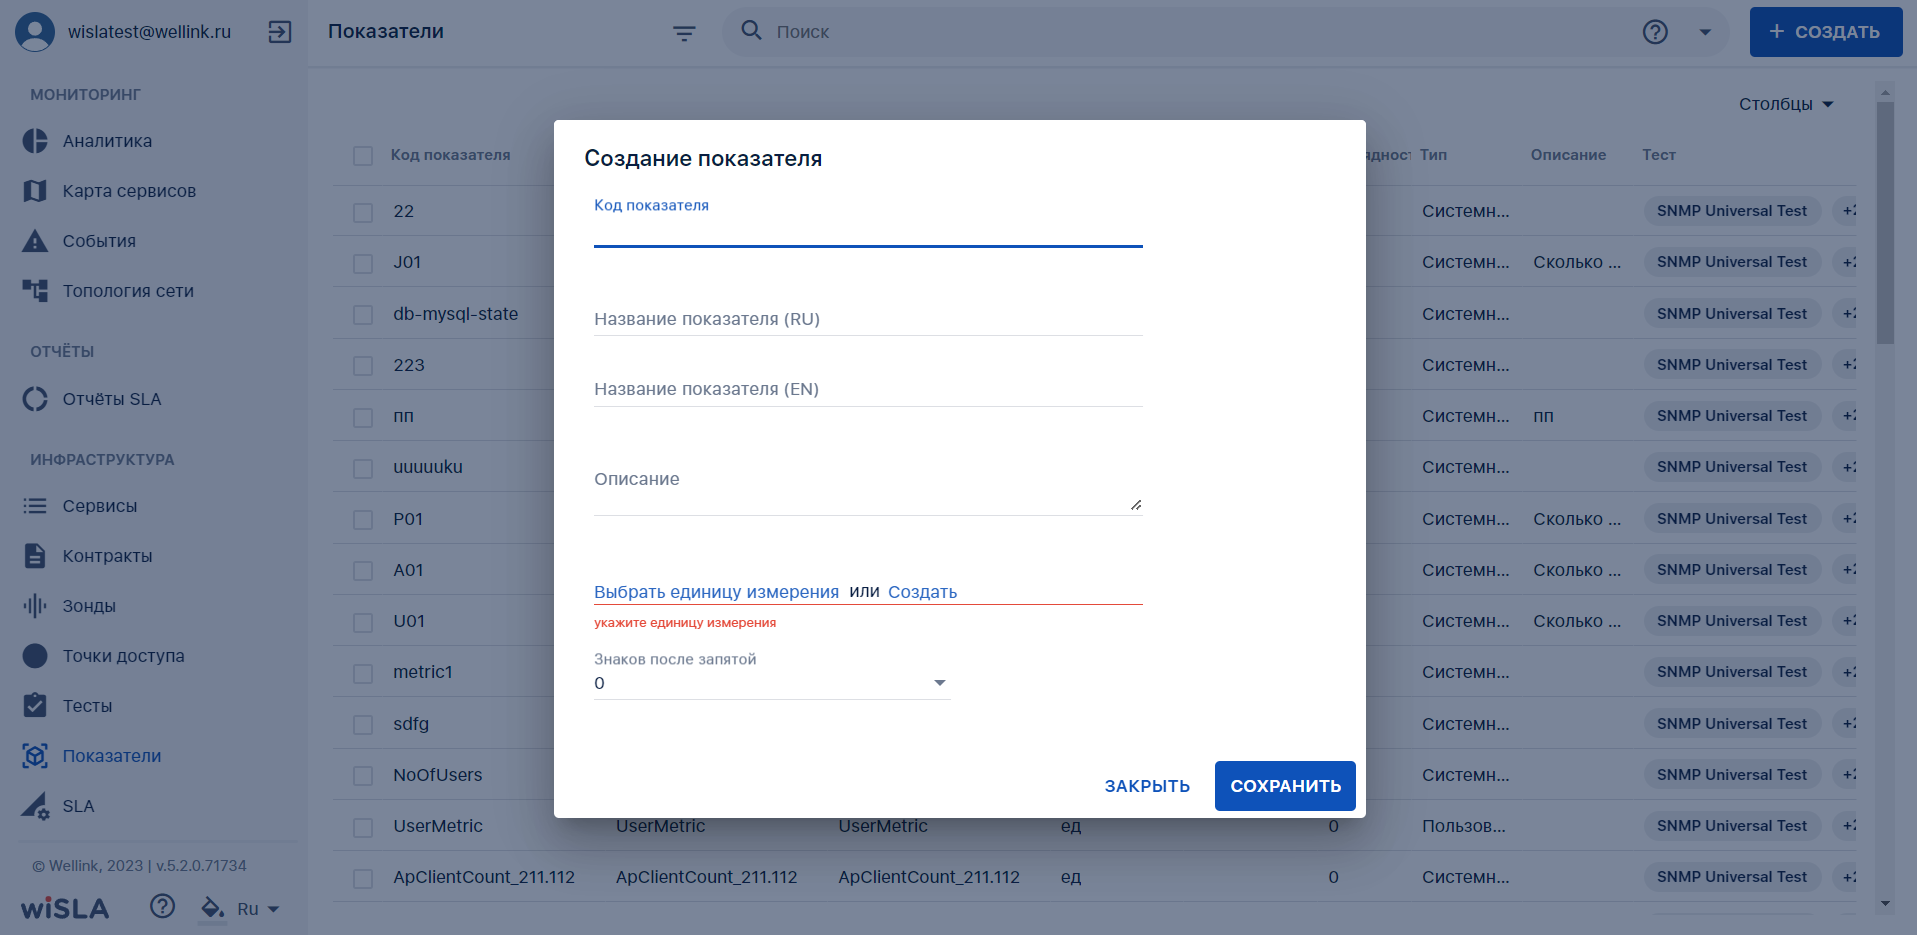
Task: Expand the Ru language selector
Action: (258, 909)
